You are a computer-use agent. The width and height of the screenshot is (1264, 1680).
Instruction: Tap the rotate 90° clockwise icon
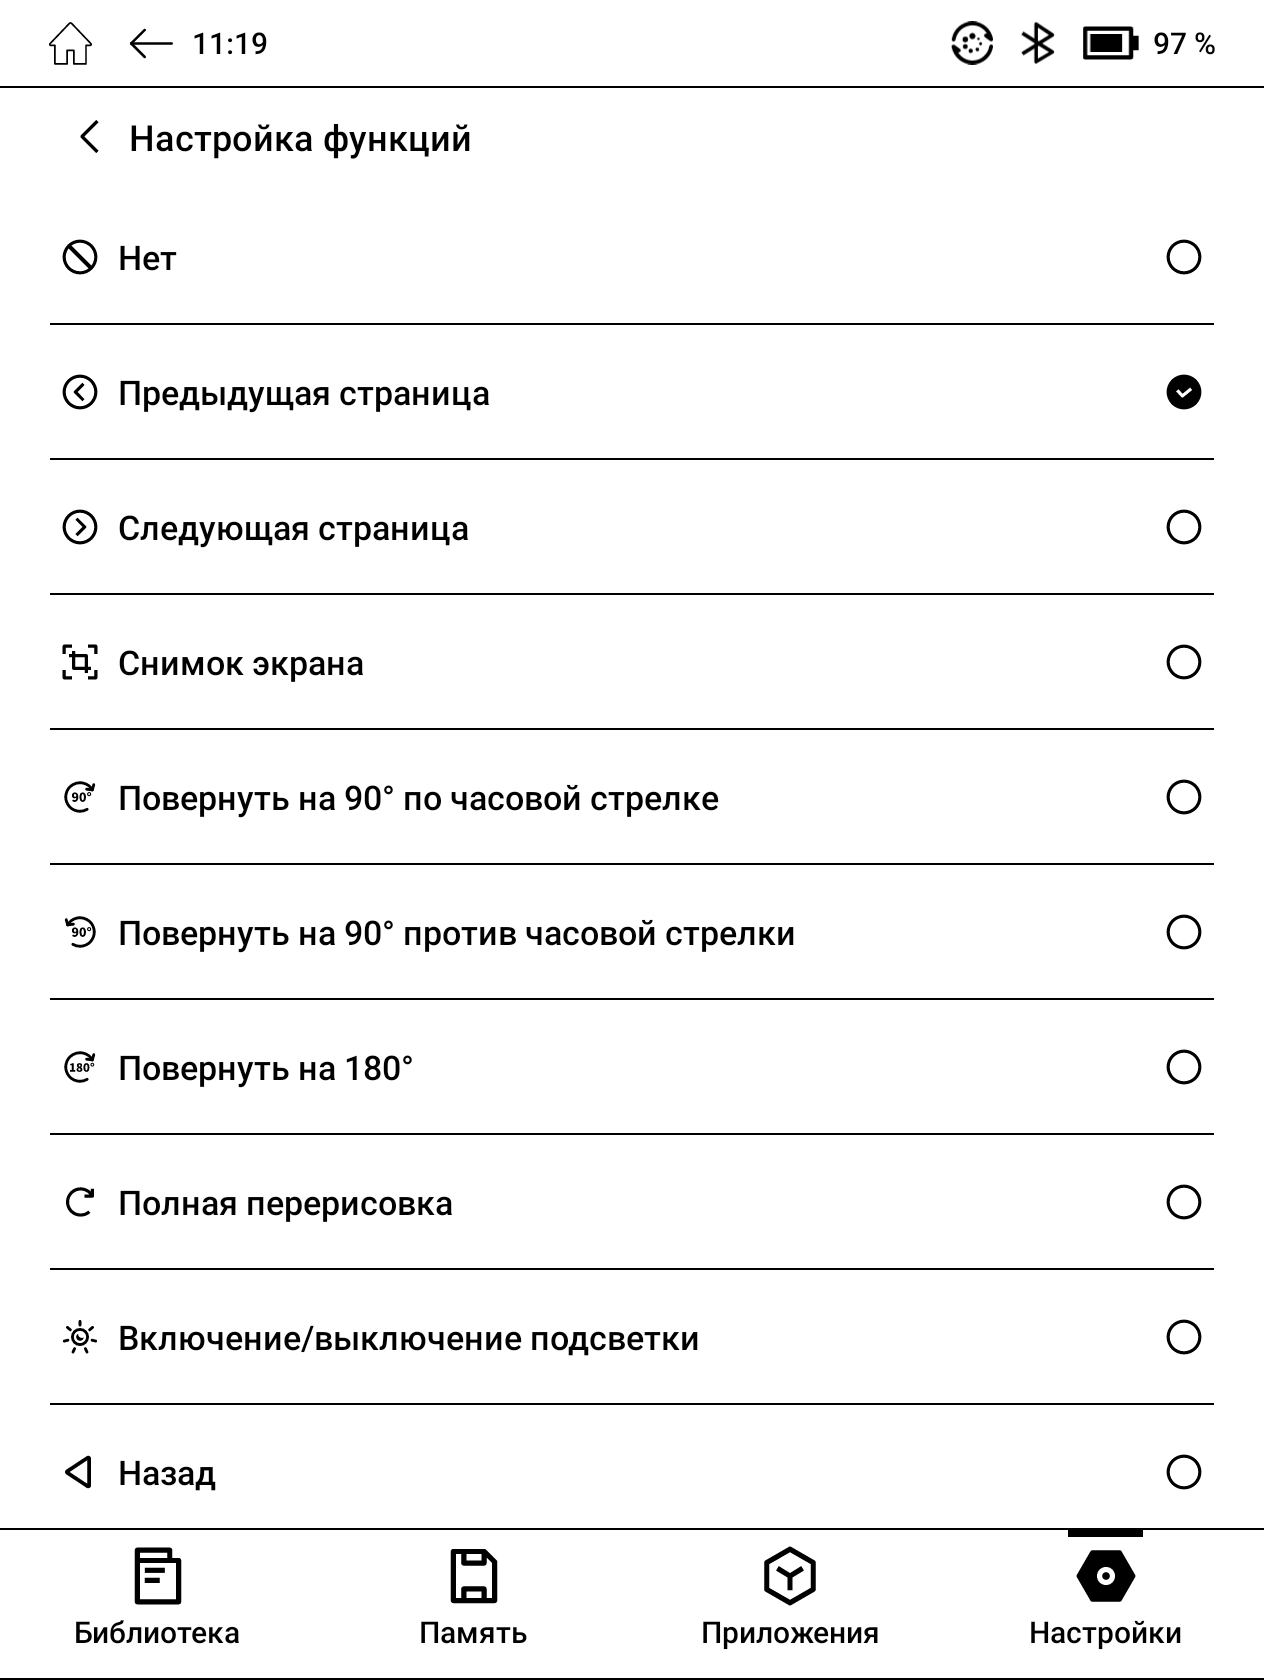pos(80,798)
